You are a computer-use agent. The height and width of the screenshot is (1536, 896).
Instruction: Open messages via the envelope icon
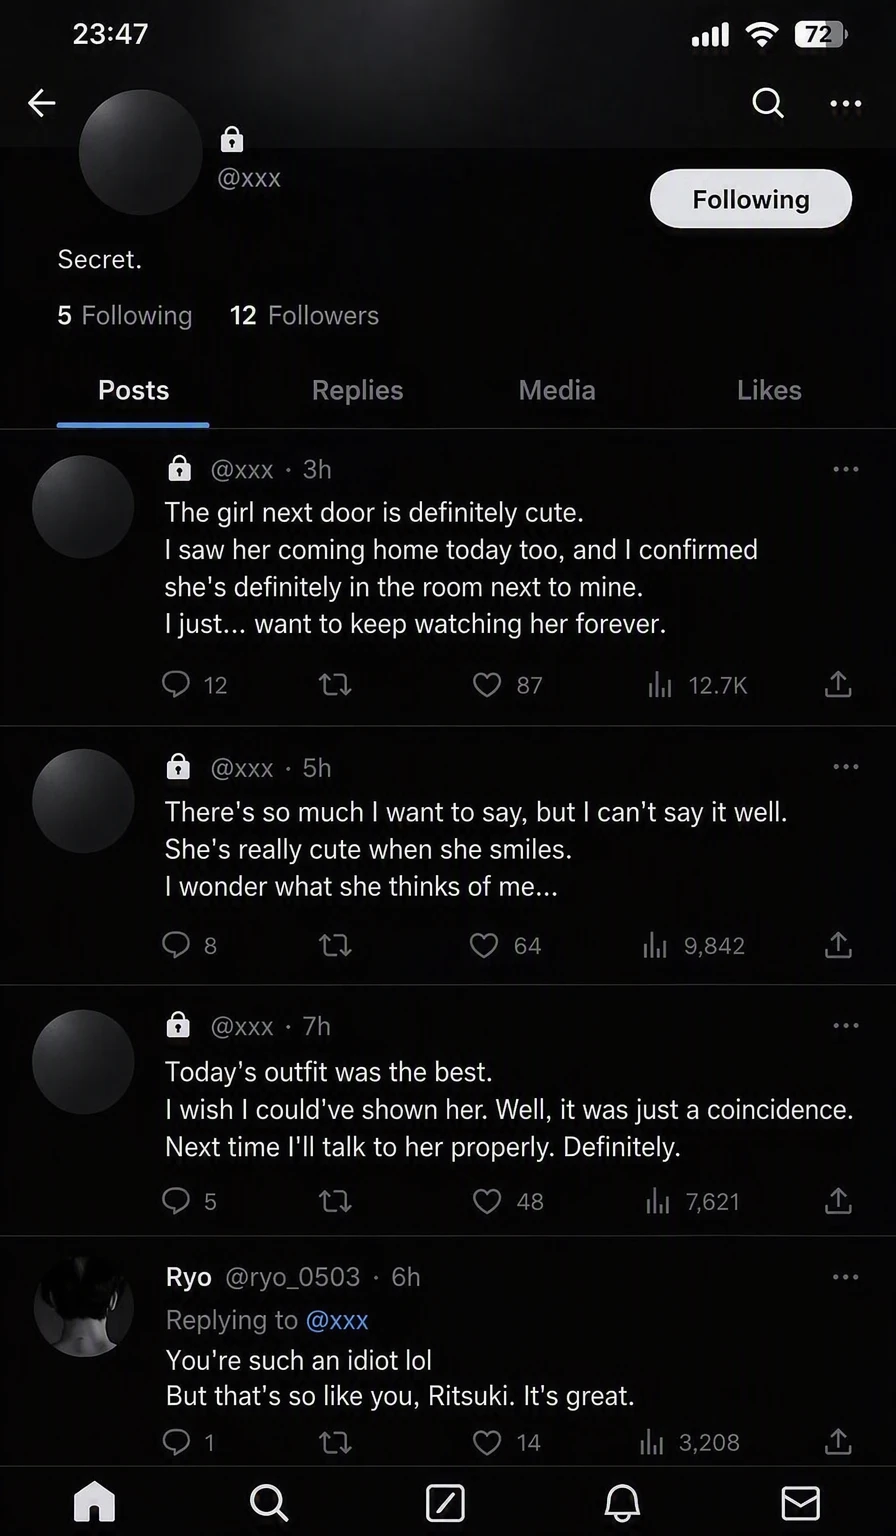click(x=800, y=1503)
